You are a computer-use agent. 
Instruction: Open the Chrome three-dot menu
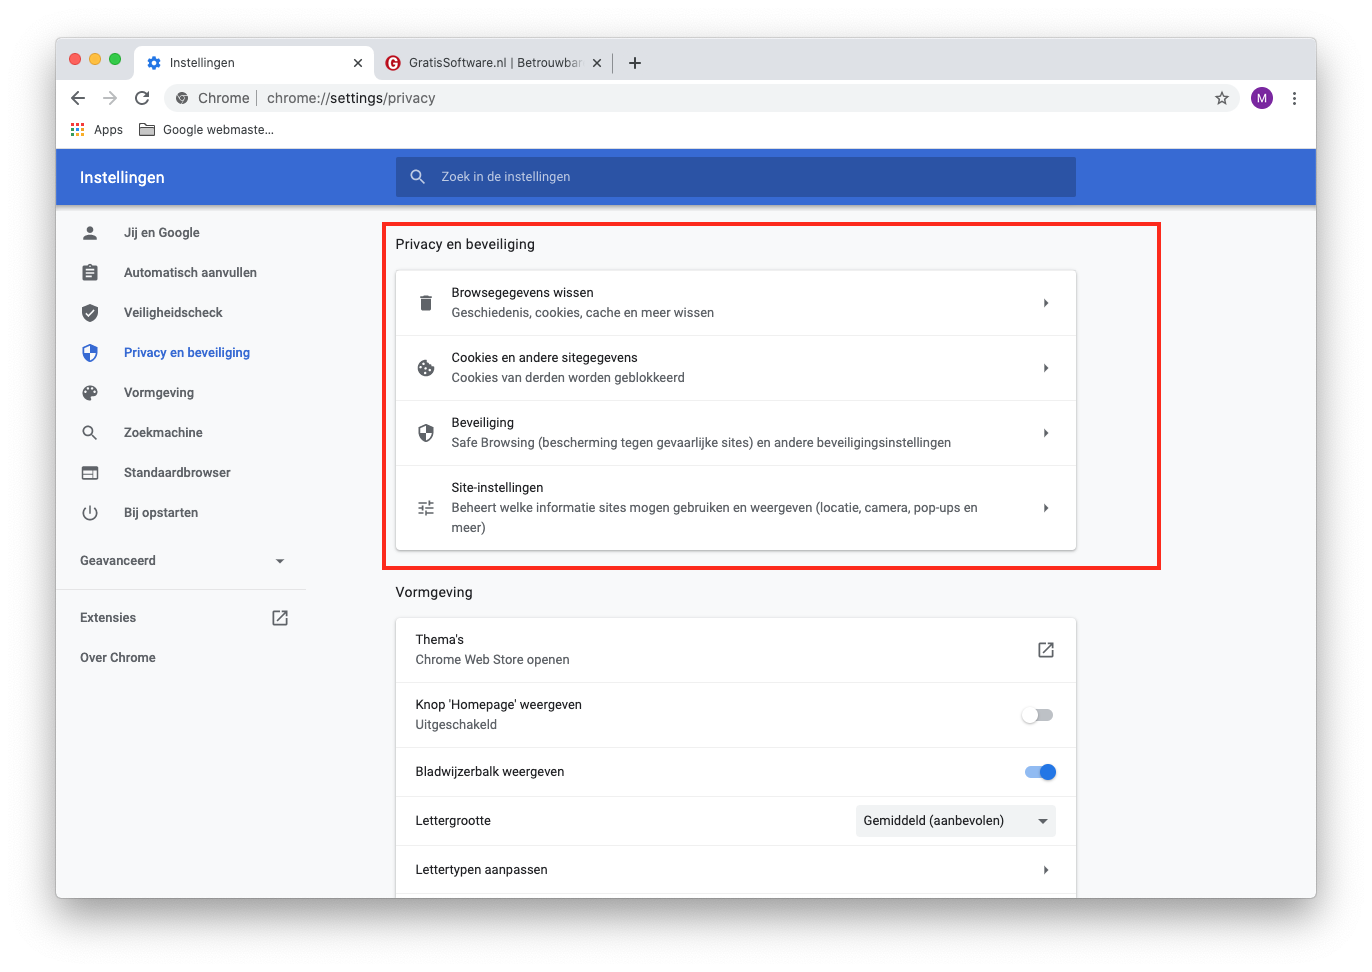tap(1294, 98)
